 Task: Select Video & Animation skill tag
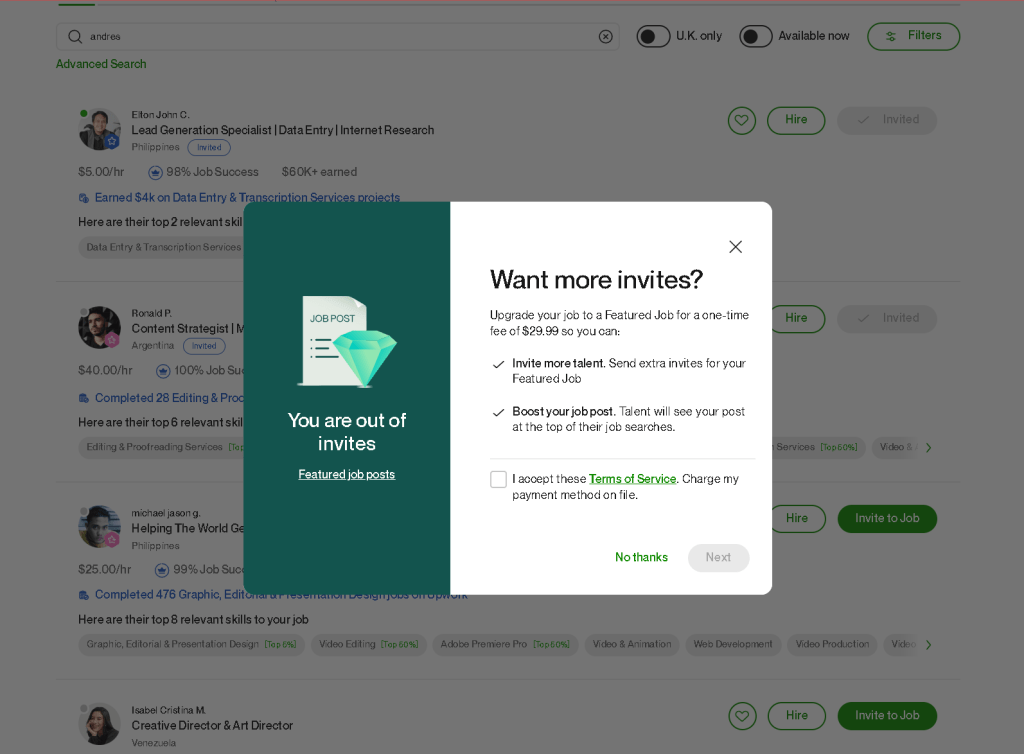click(632, 644)
